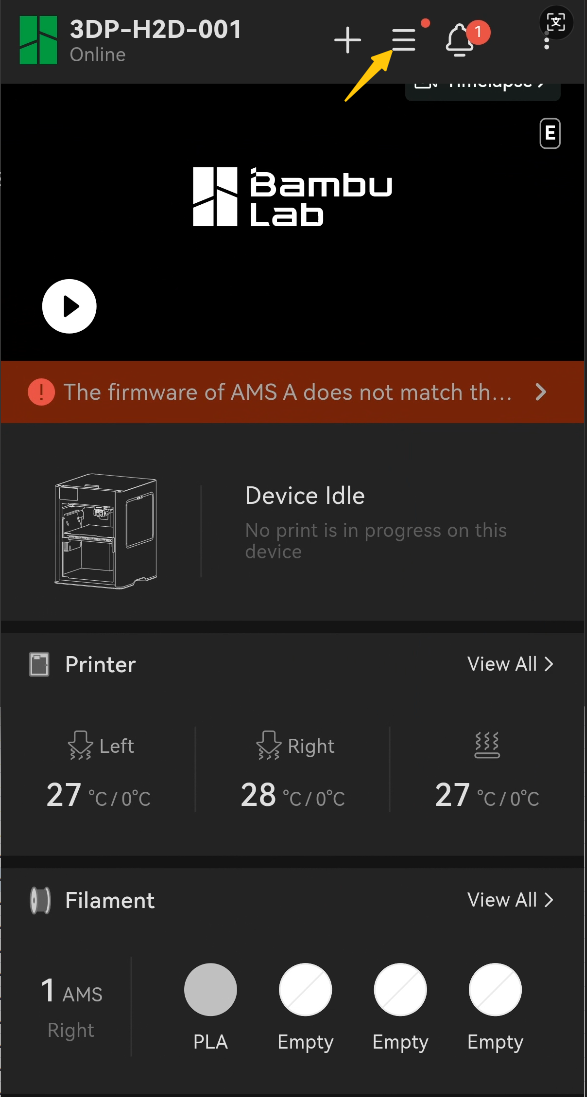Image resolution: width=587 pixels, height=1097 pixels.
Task: Click the green Bambu Lab printer logo
Action: 38,40
